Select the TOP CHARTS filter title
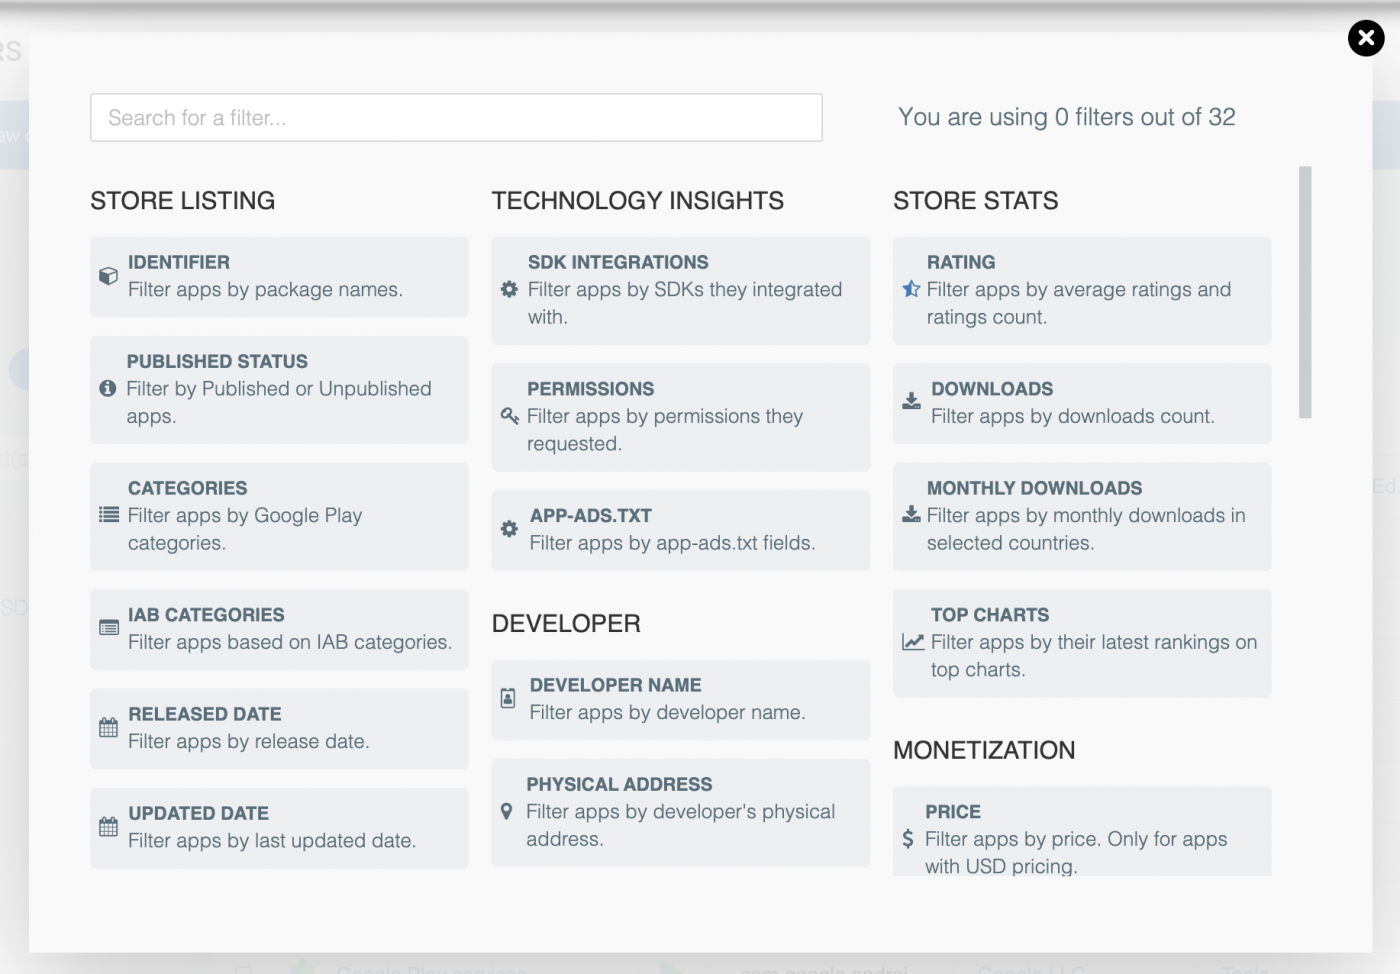This screenshot has height=974, width=1400. pyautogui.click(x=990, y=615)
